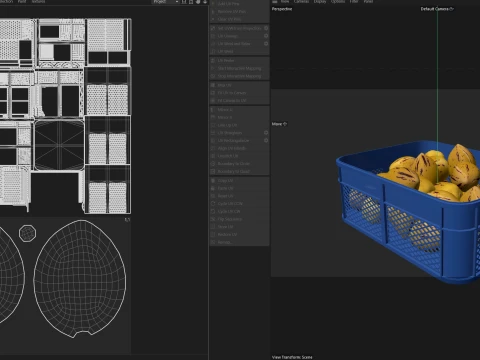Run the UV Rectangularize command
This screenshot has width=480, height=360.
pyautogui.click(x=237, y=141)
